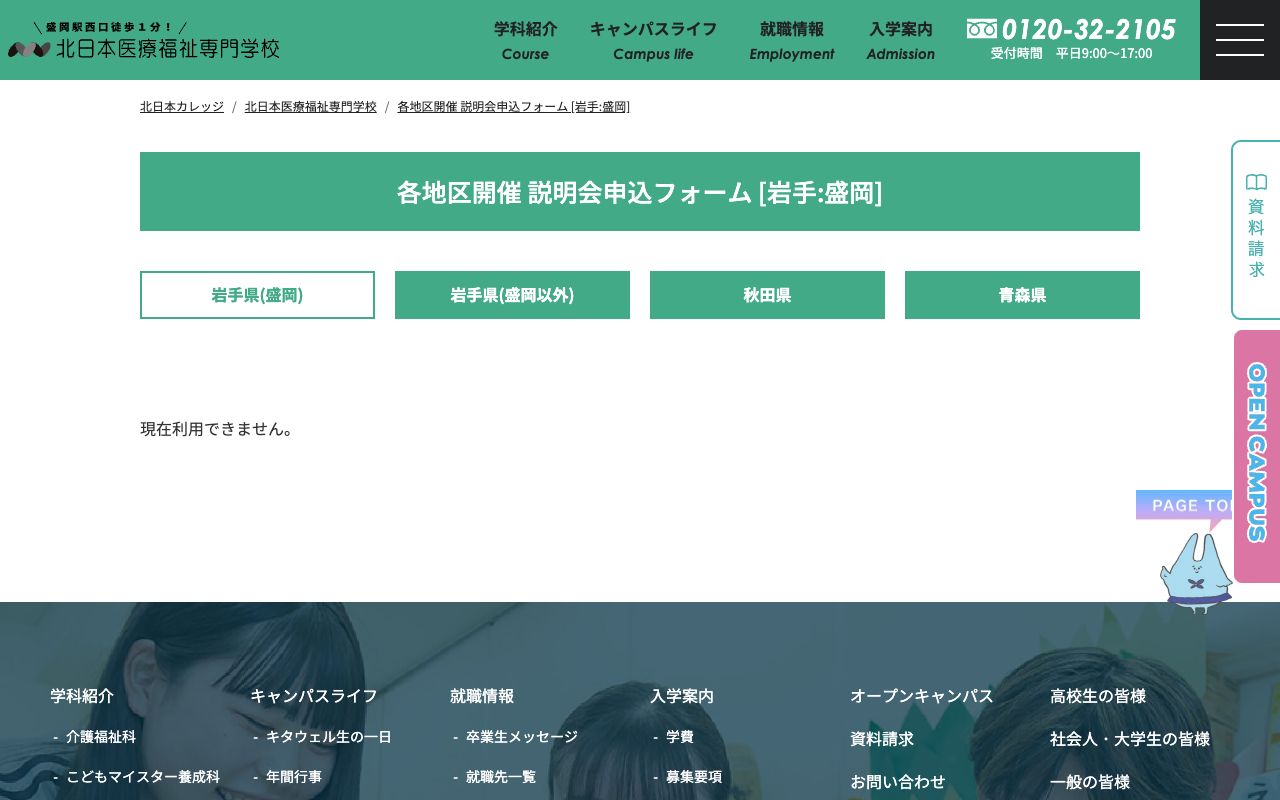Click the PAGE TOP speech bubble

click(1184, 506)
